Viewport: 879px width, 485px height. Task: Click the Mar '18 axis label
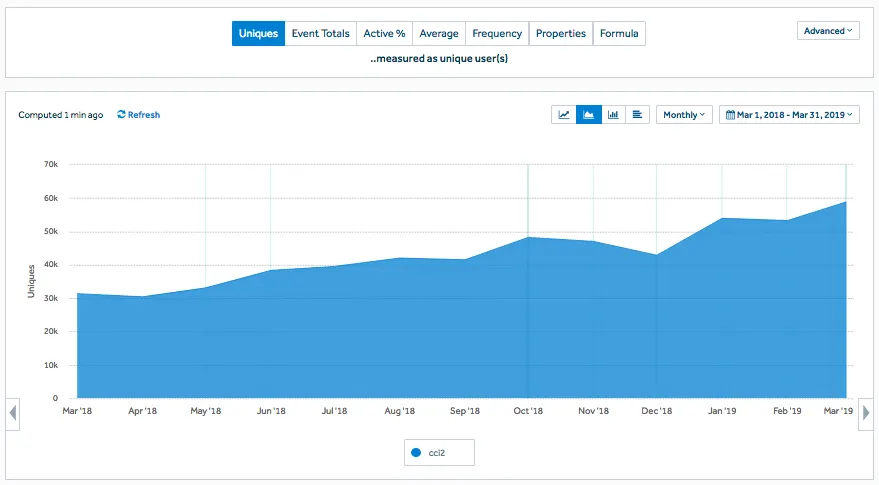pyautogui.click(x=77, y=411)
